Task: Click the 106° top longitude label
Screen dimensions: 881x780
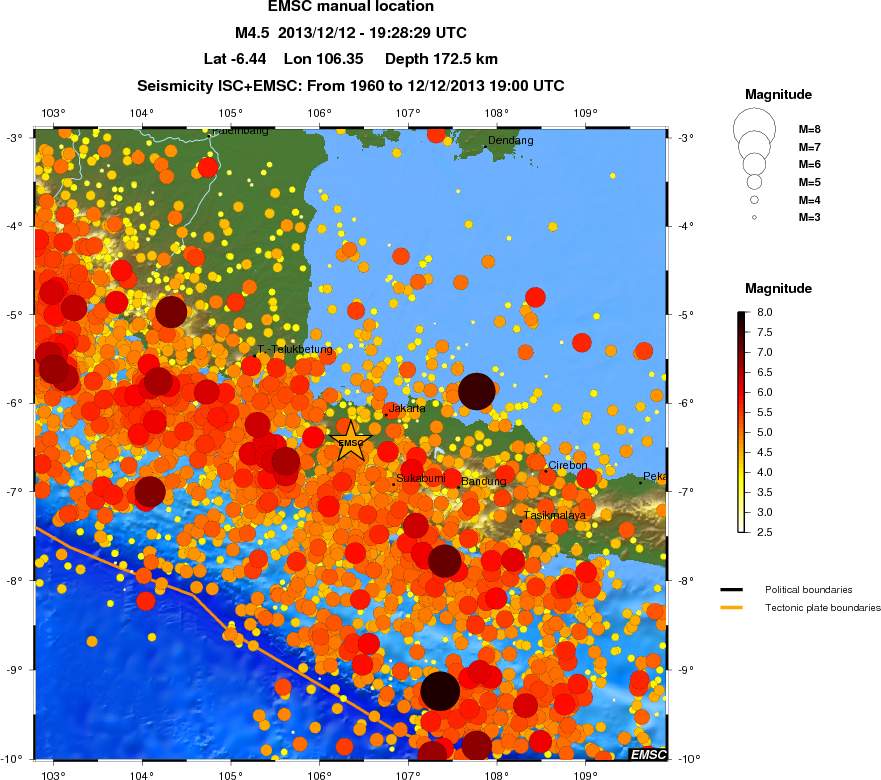Action: click(x=319, y=114)
